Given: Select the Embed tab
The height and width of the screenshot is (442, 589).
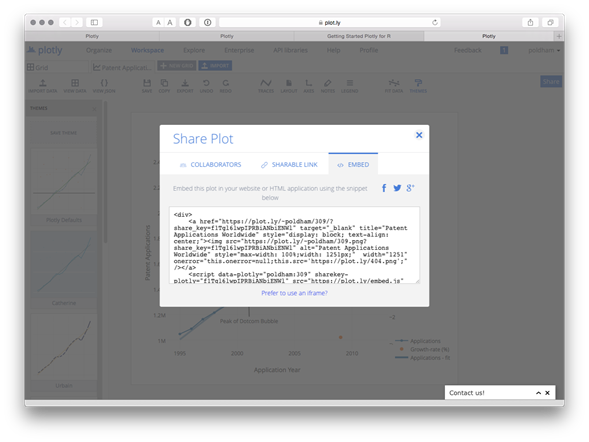Looking at the screenshot, I should [x=353, y=164].
